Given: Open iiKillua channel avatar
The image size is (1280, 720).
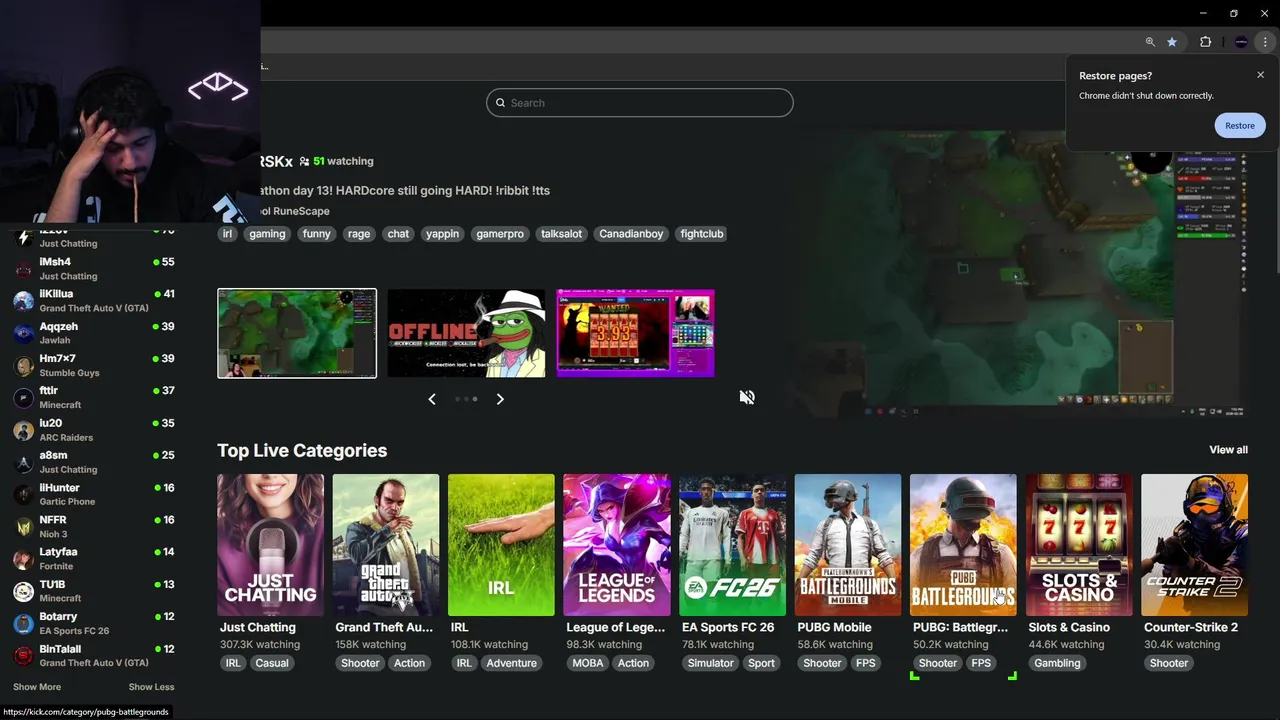Looking at the screenshot, I should (23, 301).
